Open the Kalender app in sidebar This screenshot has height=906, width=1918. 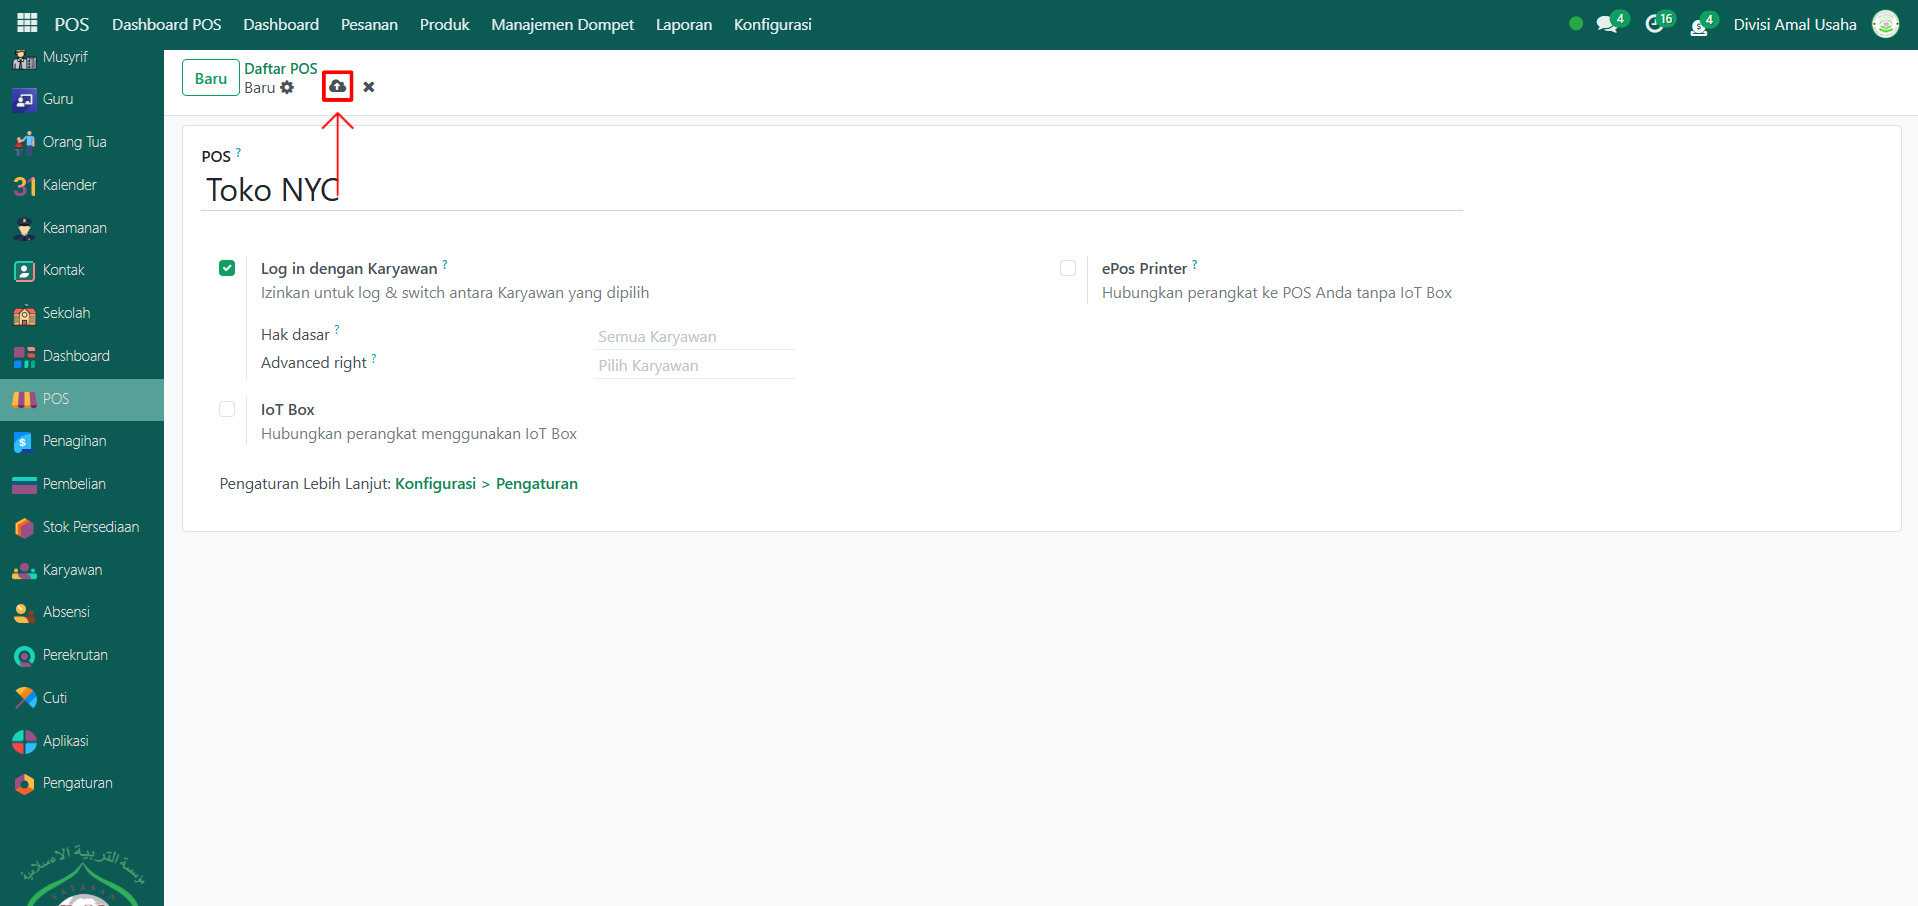(69, 185)
